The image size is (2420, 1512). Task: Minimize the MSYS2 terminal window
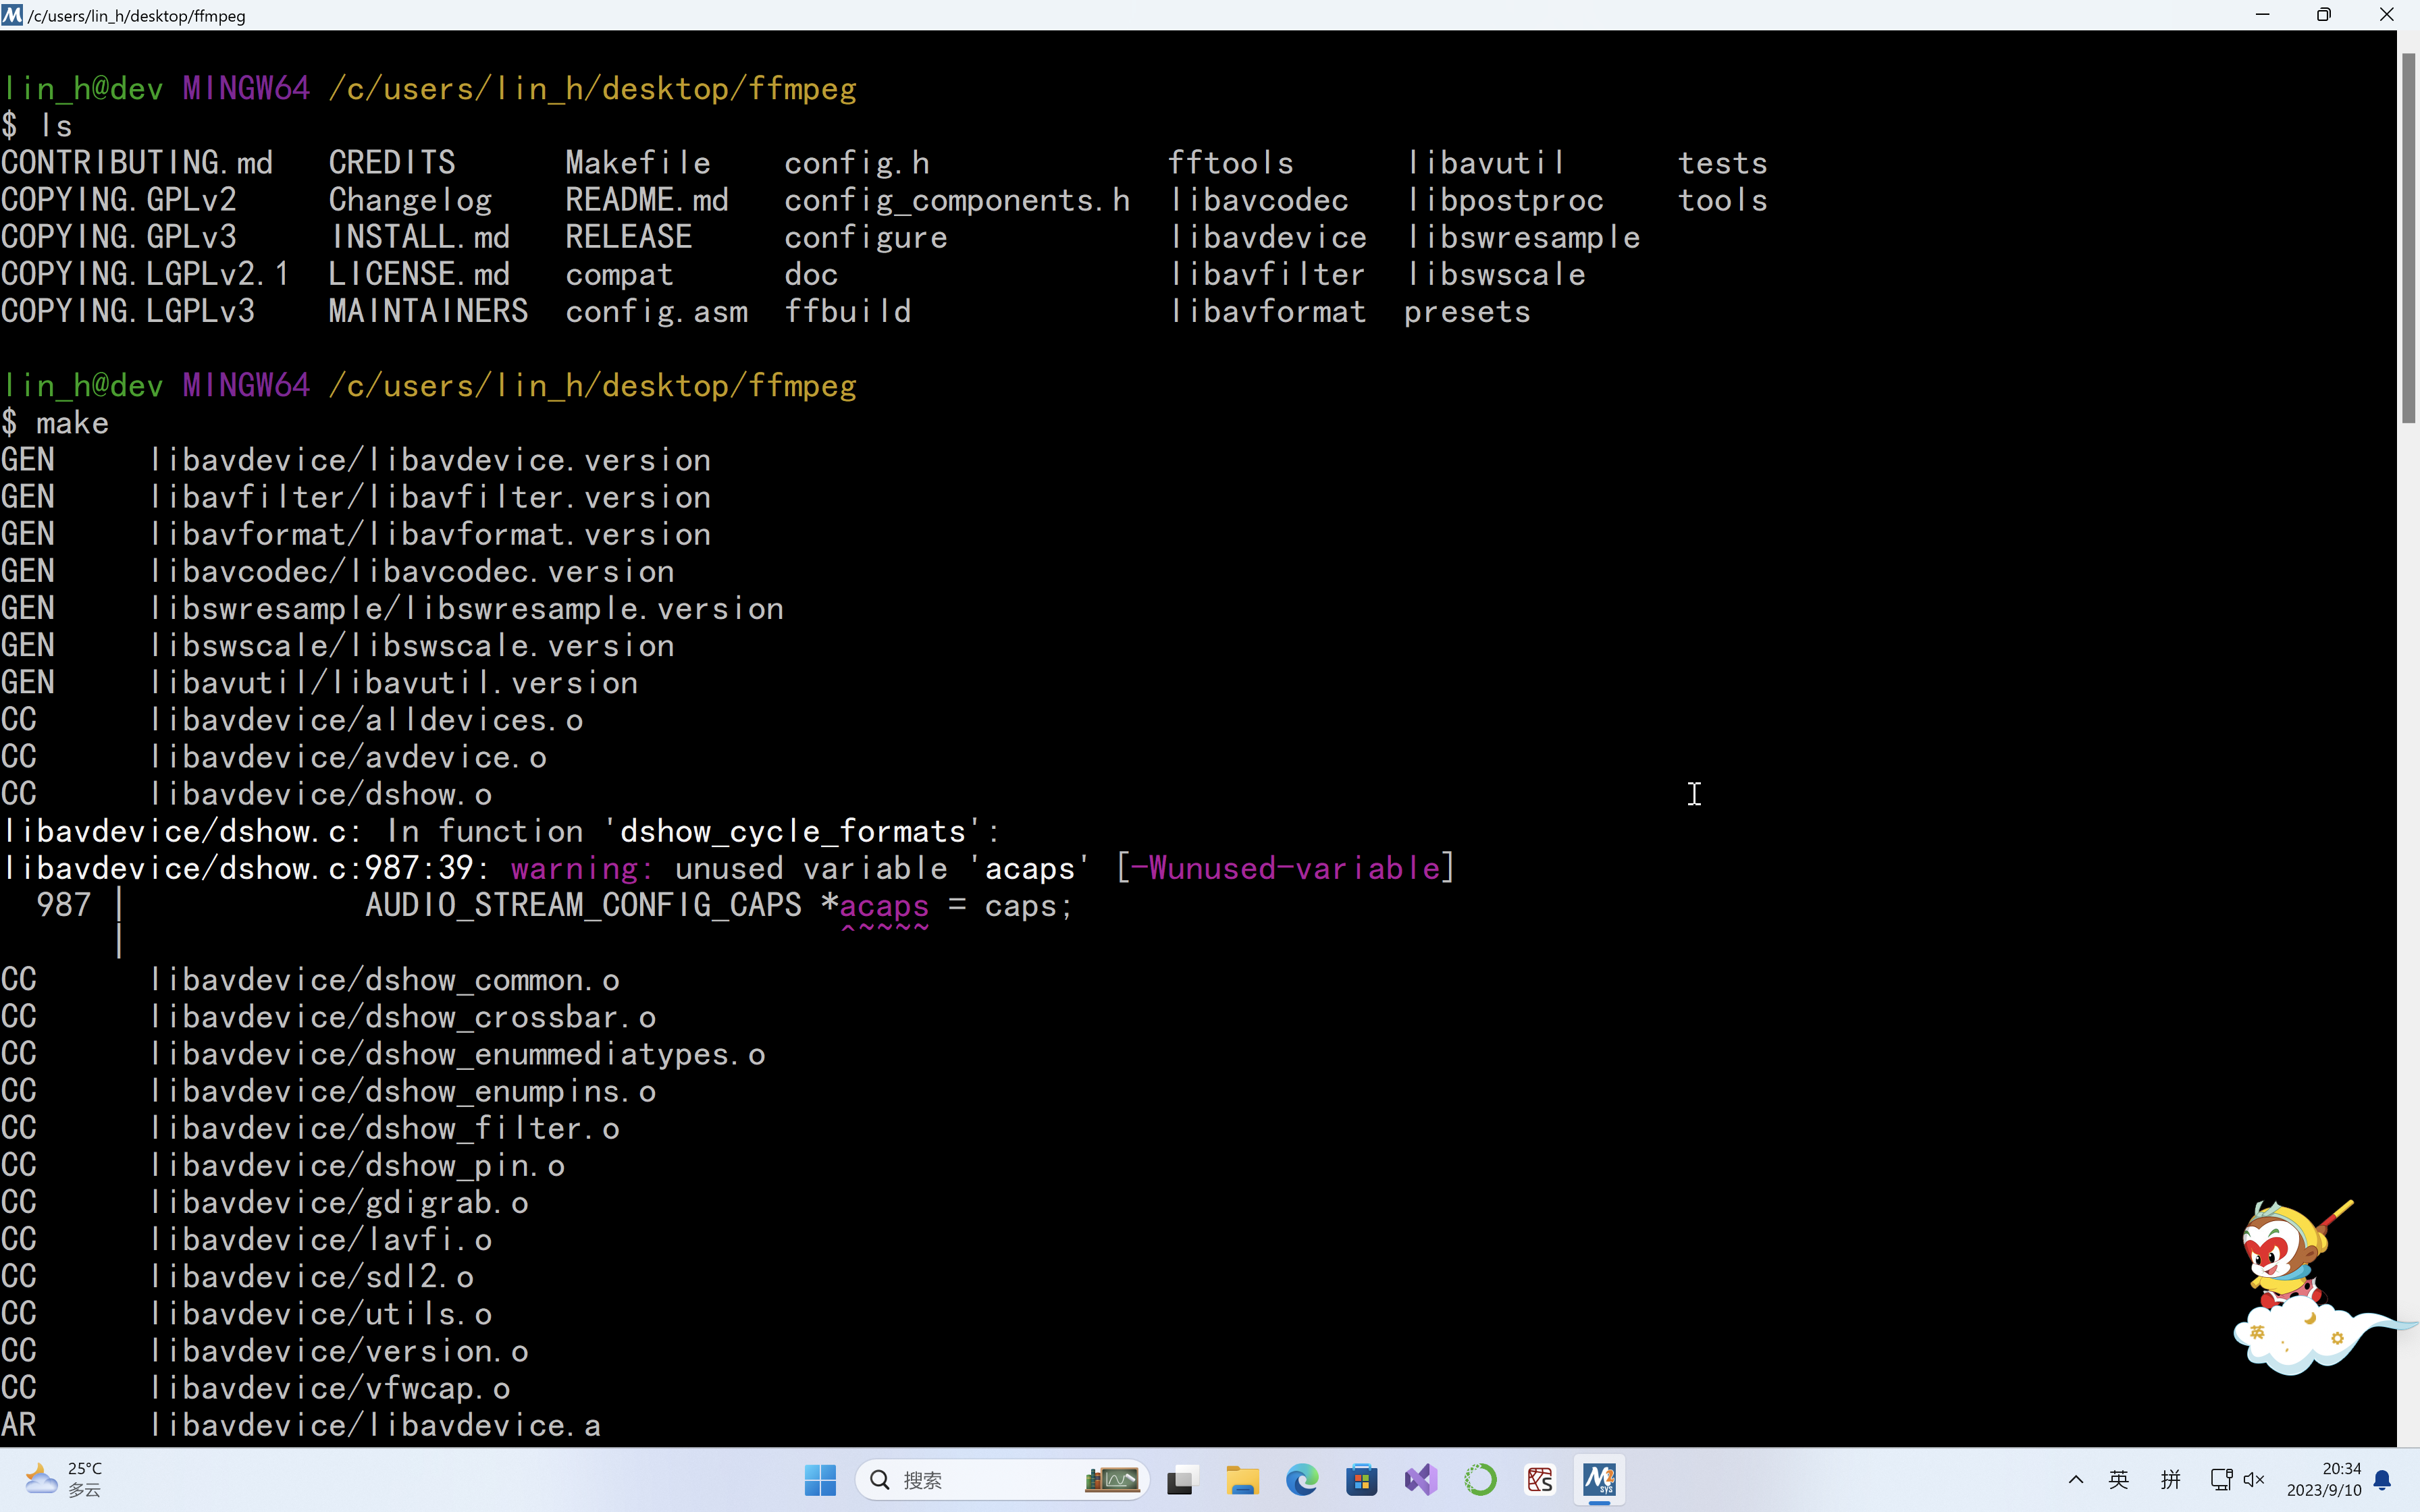click(2263, 15)
